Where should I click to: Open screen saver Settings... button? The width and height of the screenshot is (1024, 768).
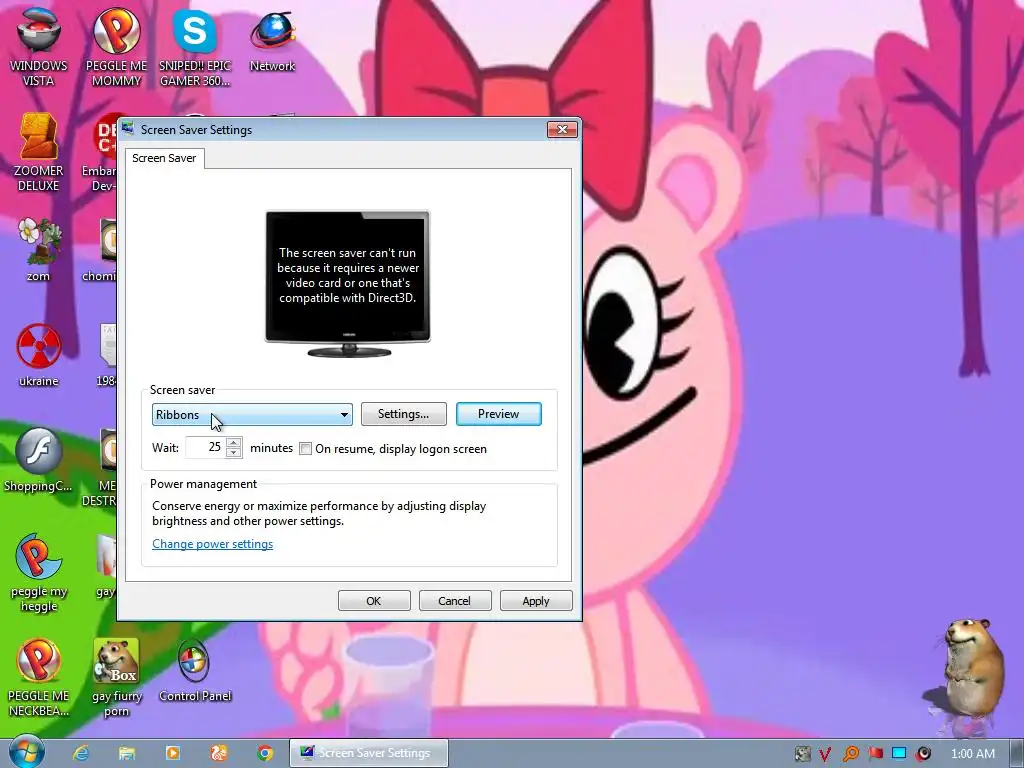(404, 414)
